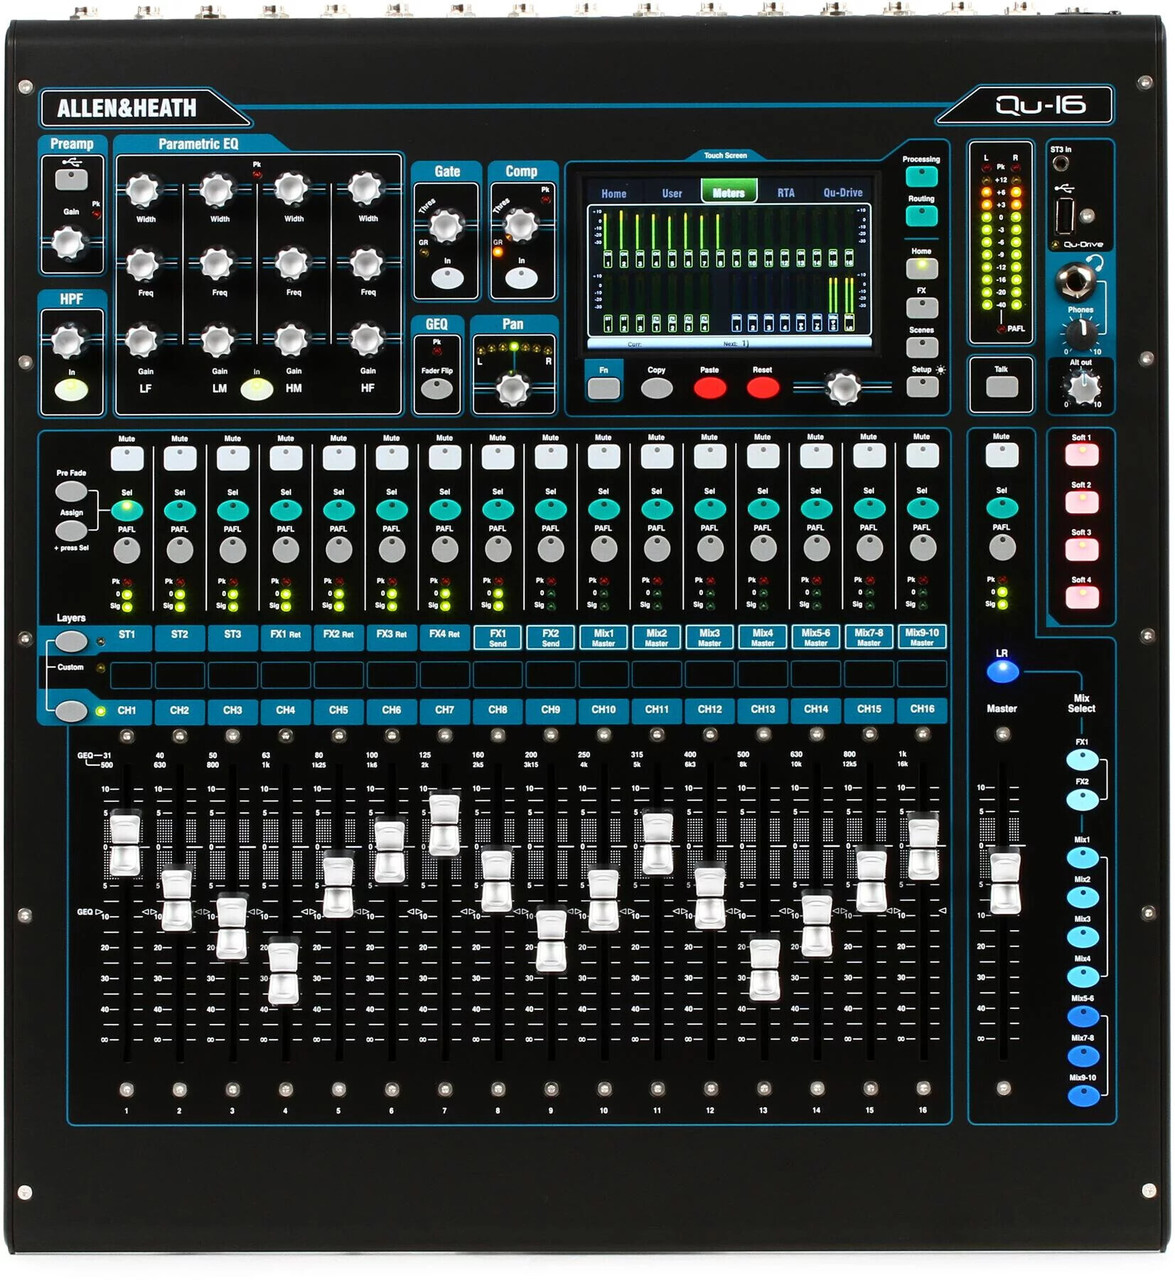The width and height of the screenshot is (1175, 1280).
Task: Toggle PAFL on the Master strip
Action: [x=1001, y=548]
